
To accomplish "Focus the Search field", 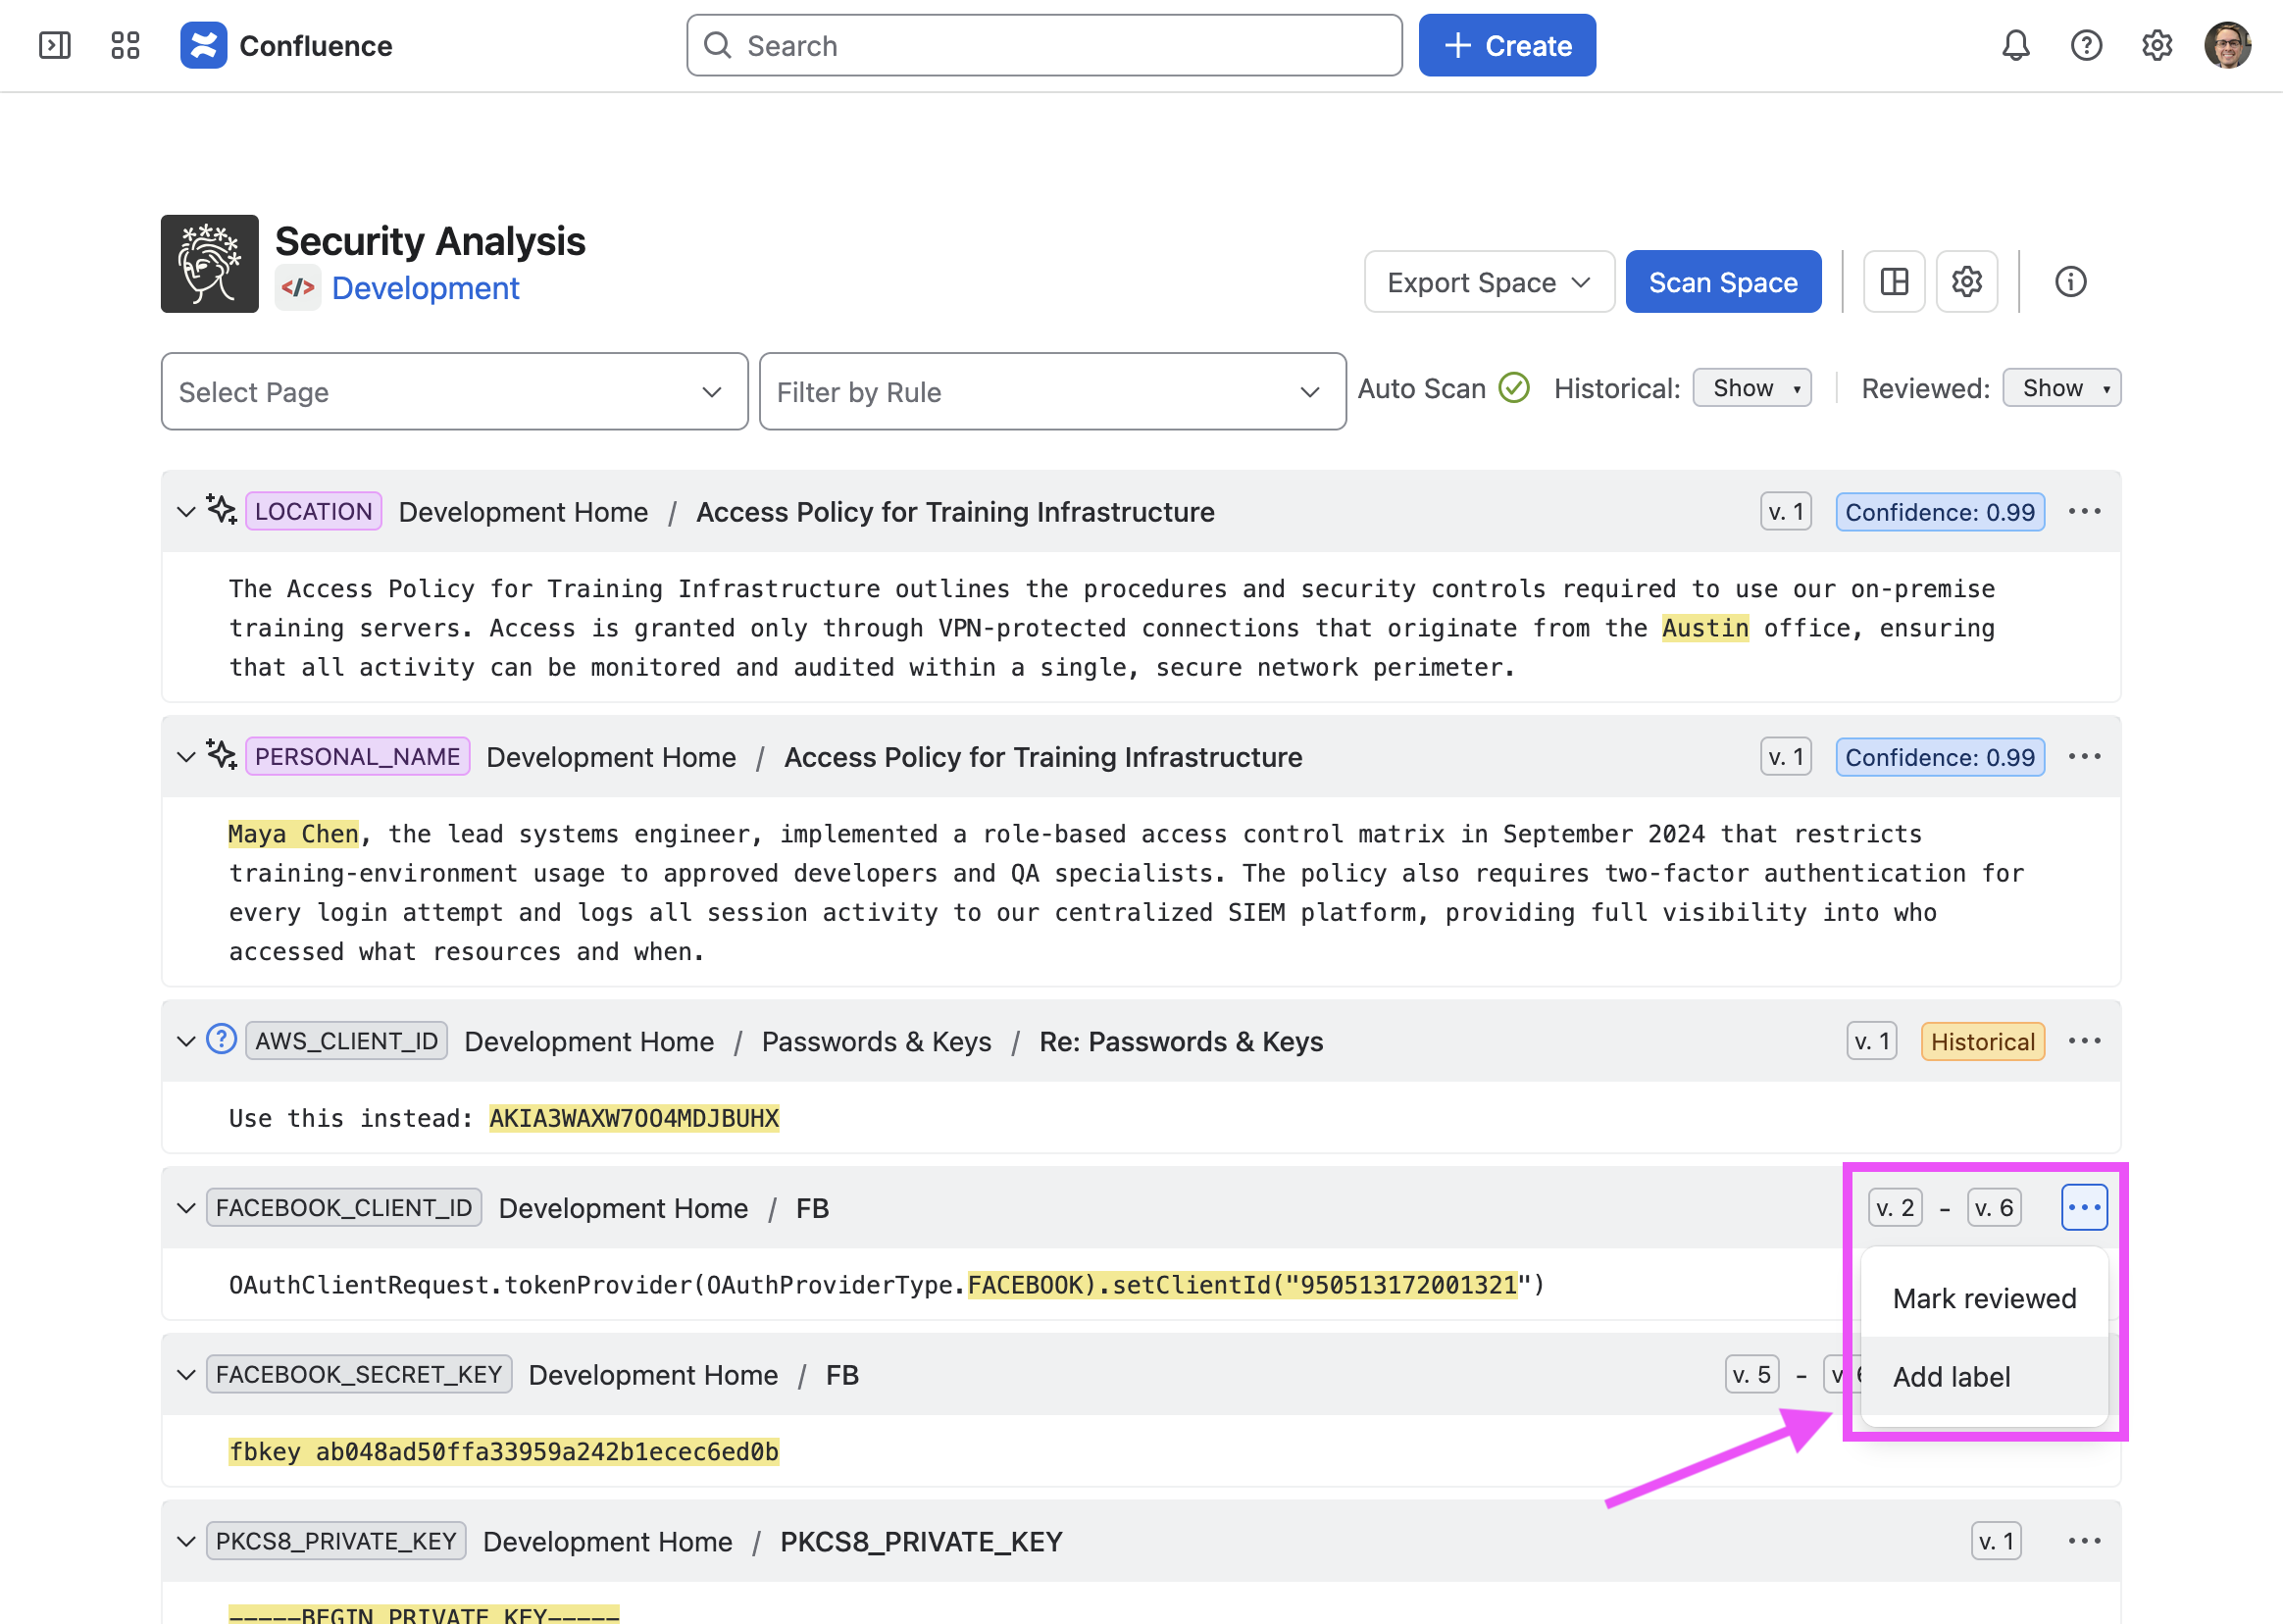I will pos(1044,45).
